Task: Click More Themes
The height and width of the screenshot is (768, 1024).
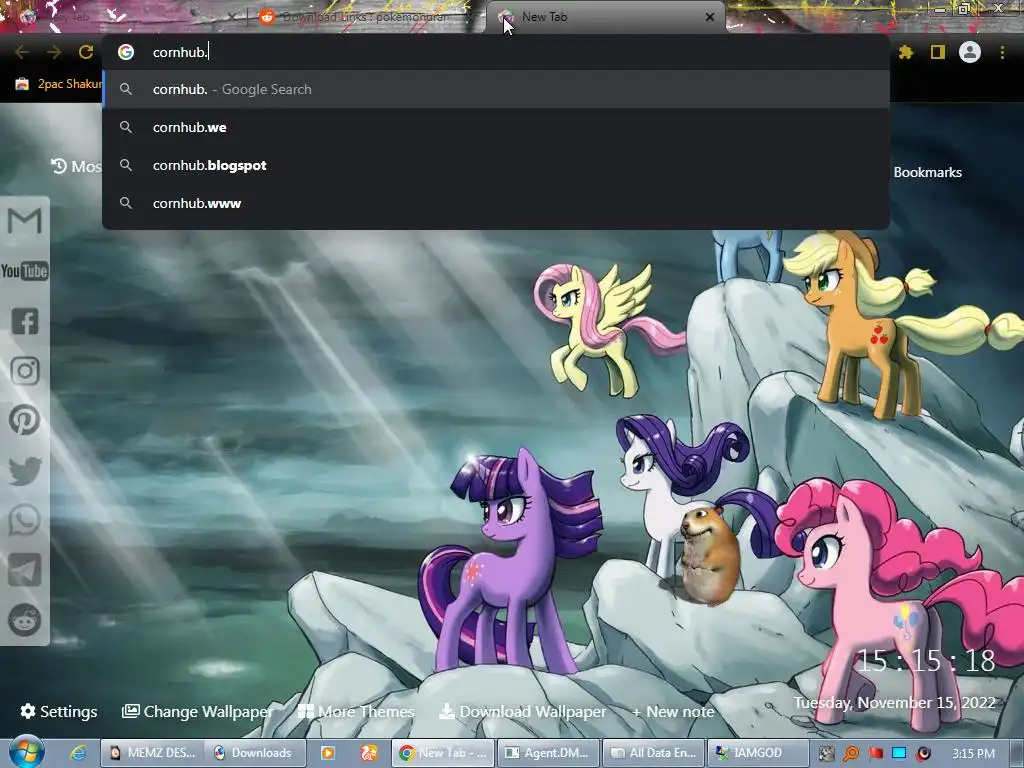Action: point(356,711)
